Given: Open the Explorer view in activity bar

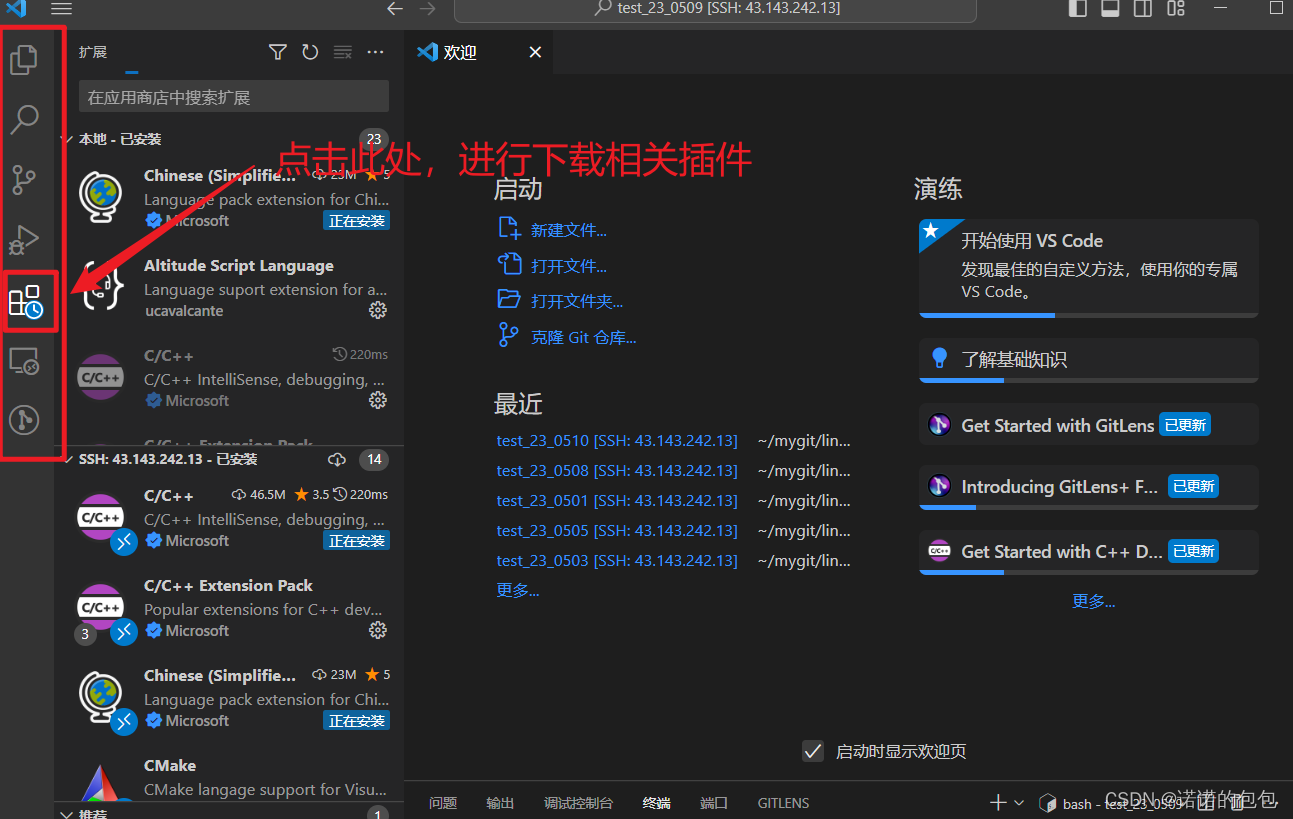Looking at the screenshot, I should [24, 58].
